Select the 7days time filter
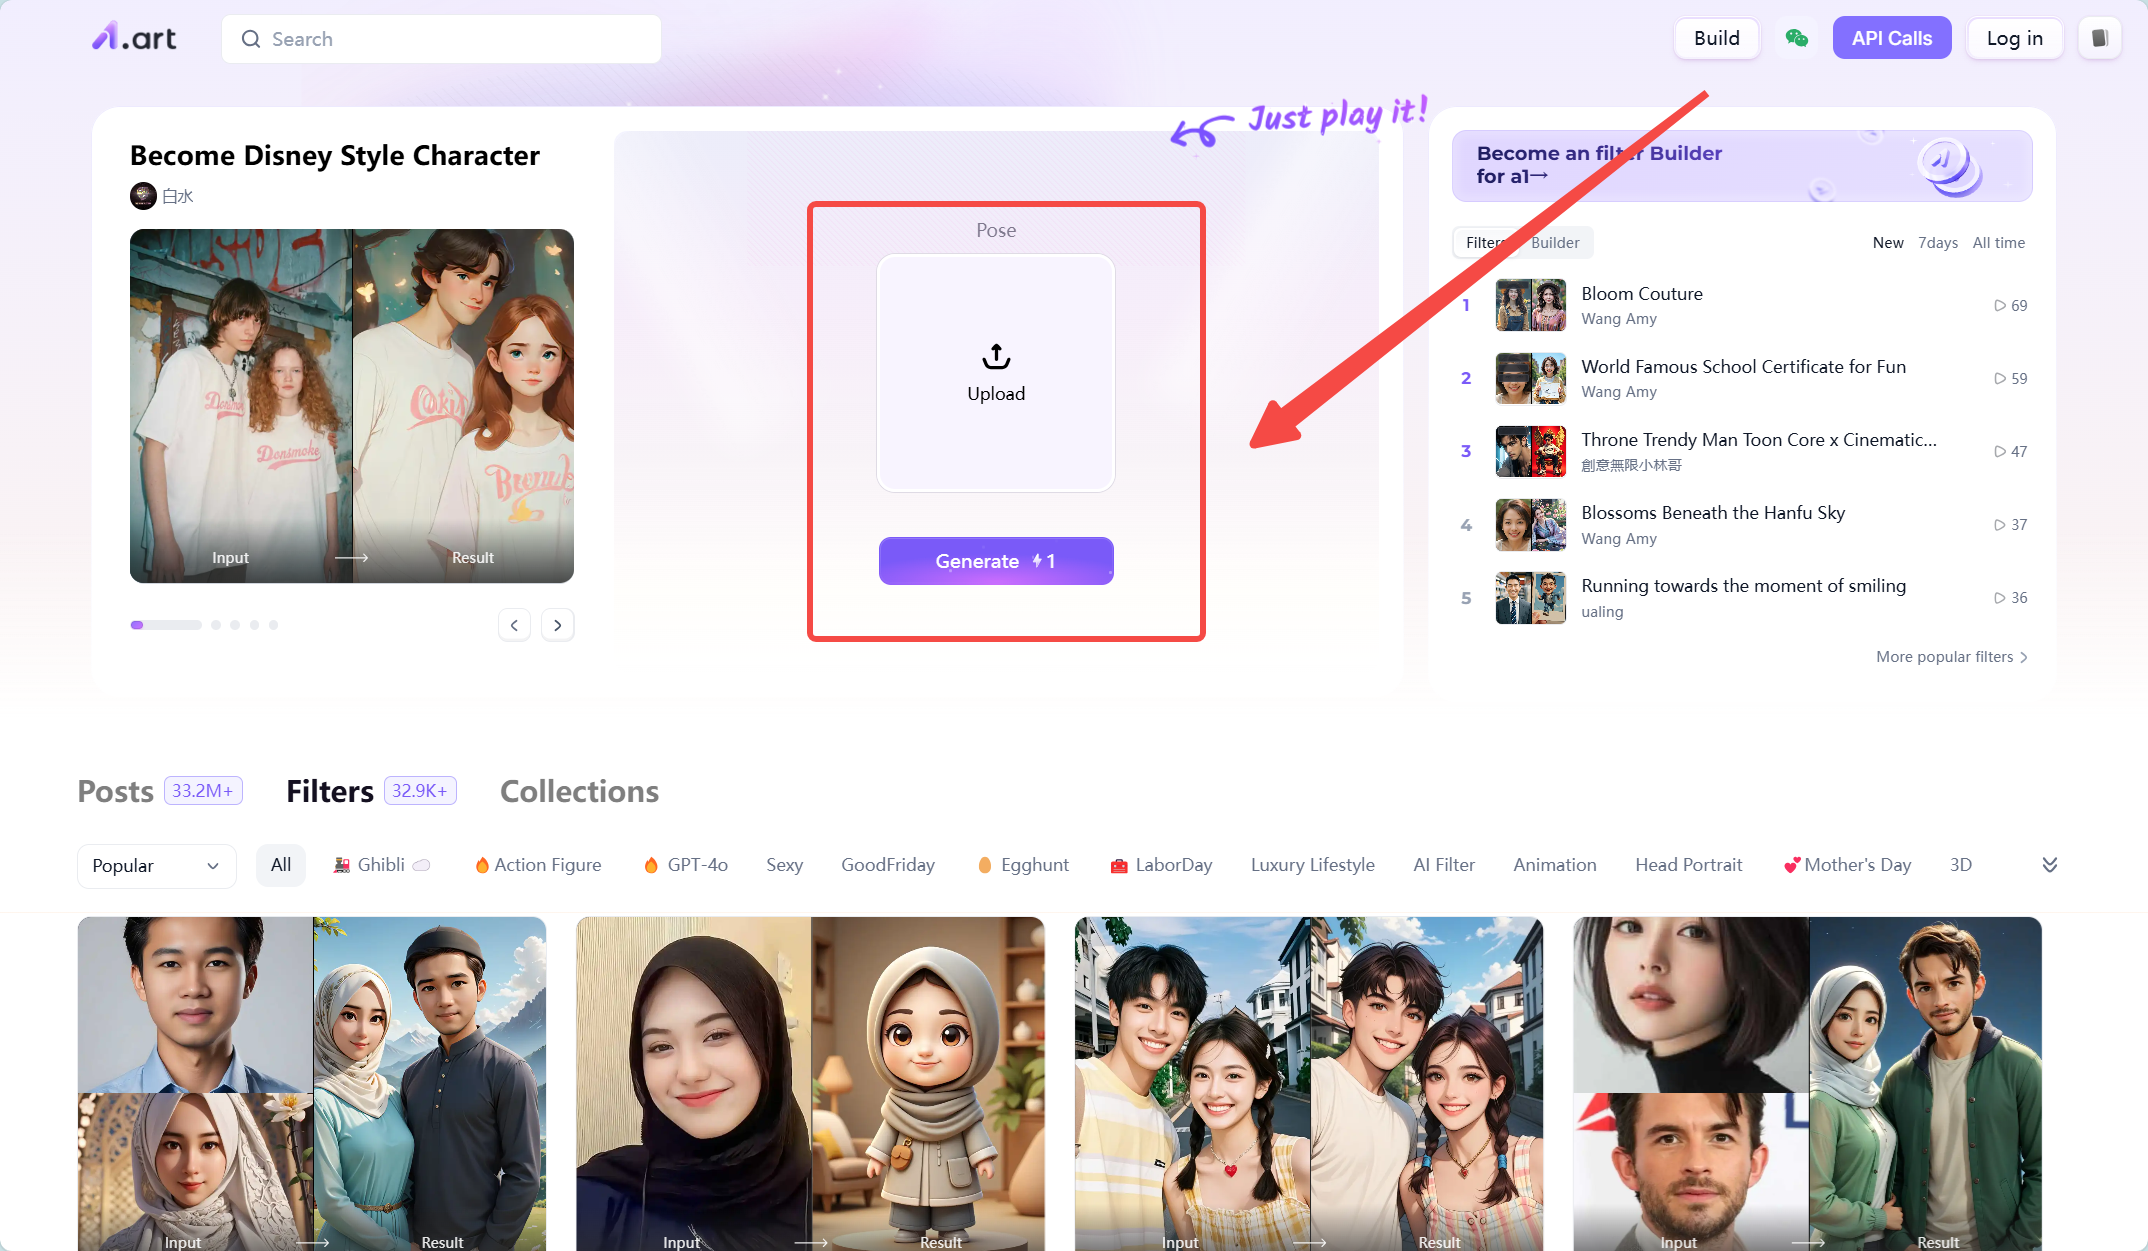 click(1938, 243)
